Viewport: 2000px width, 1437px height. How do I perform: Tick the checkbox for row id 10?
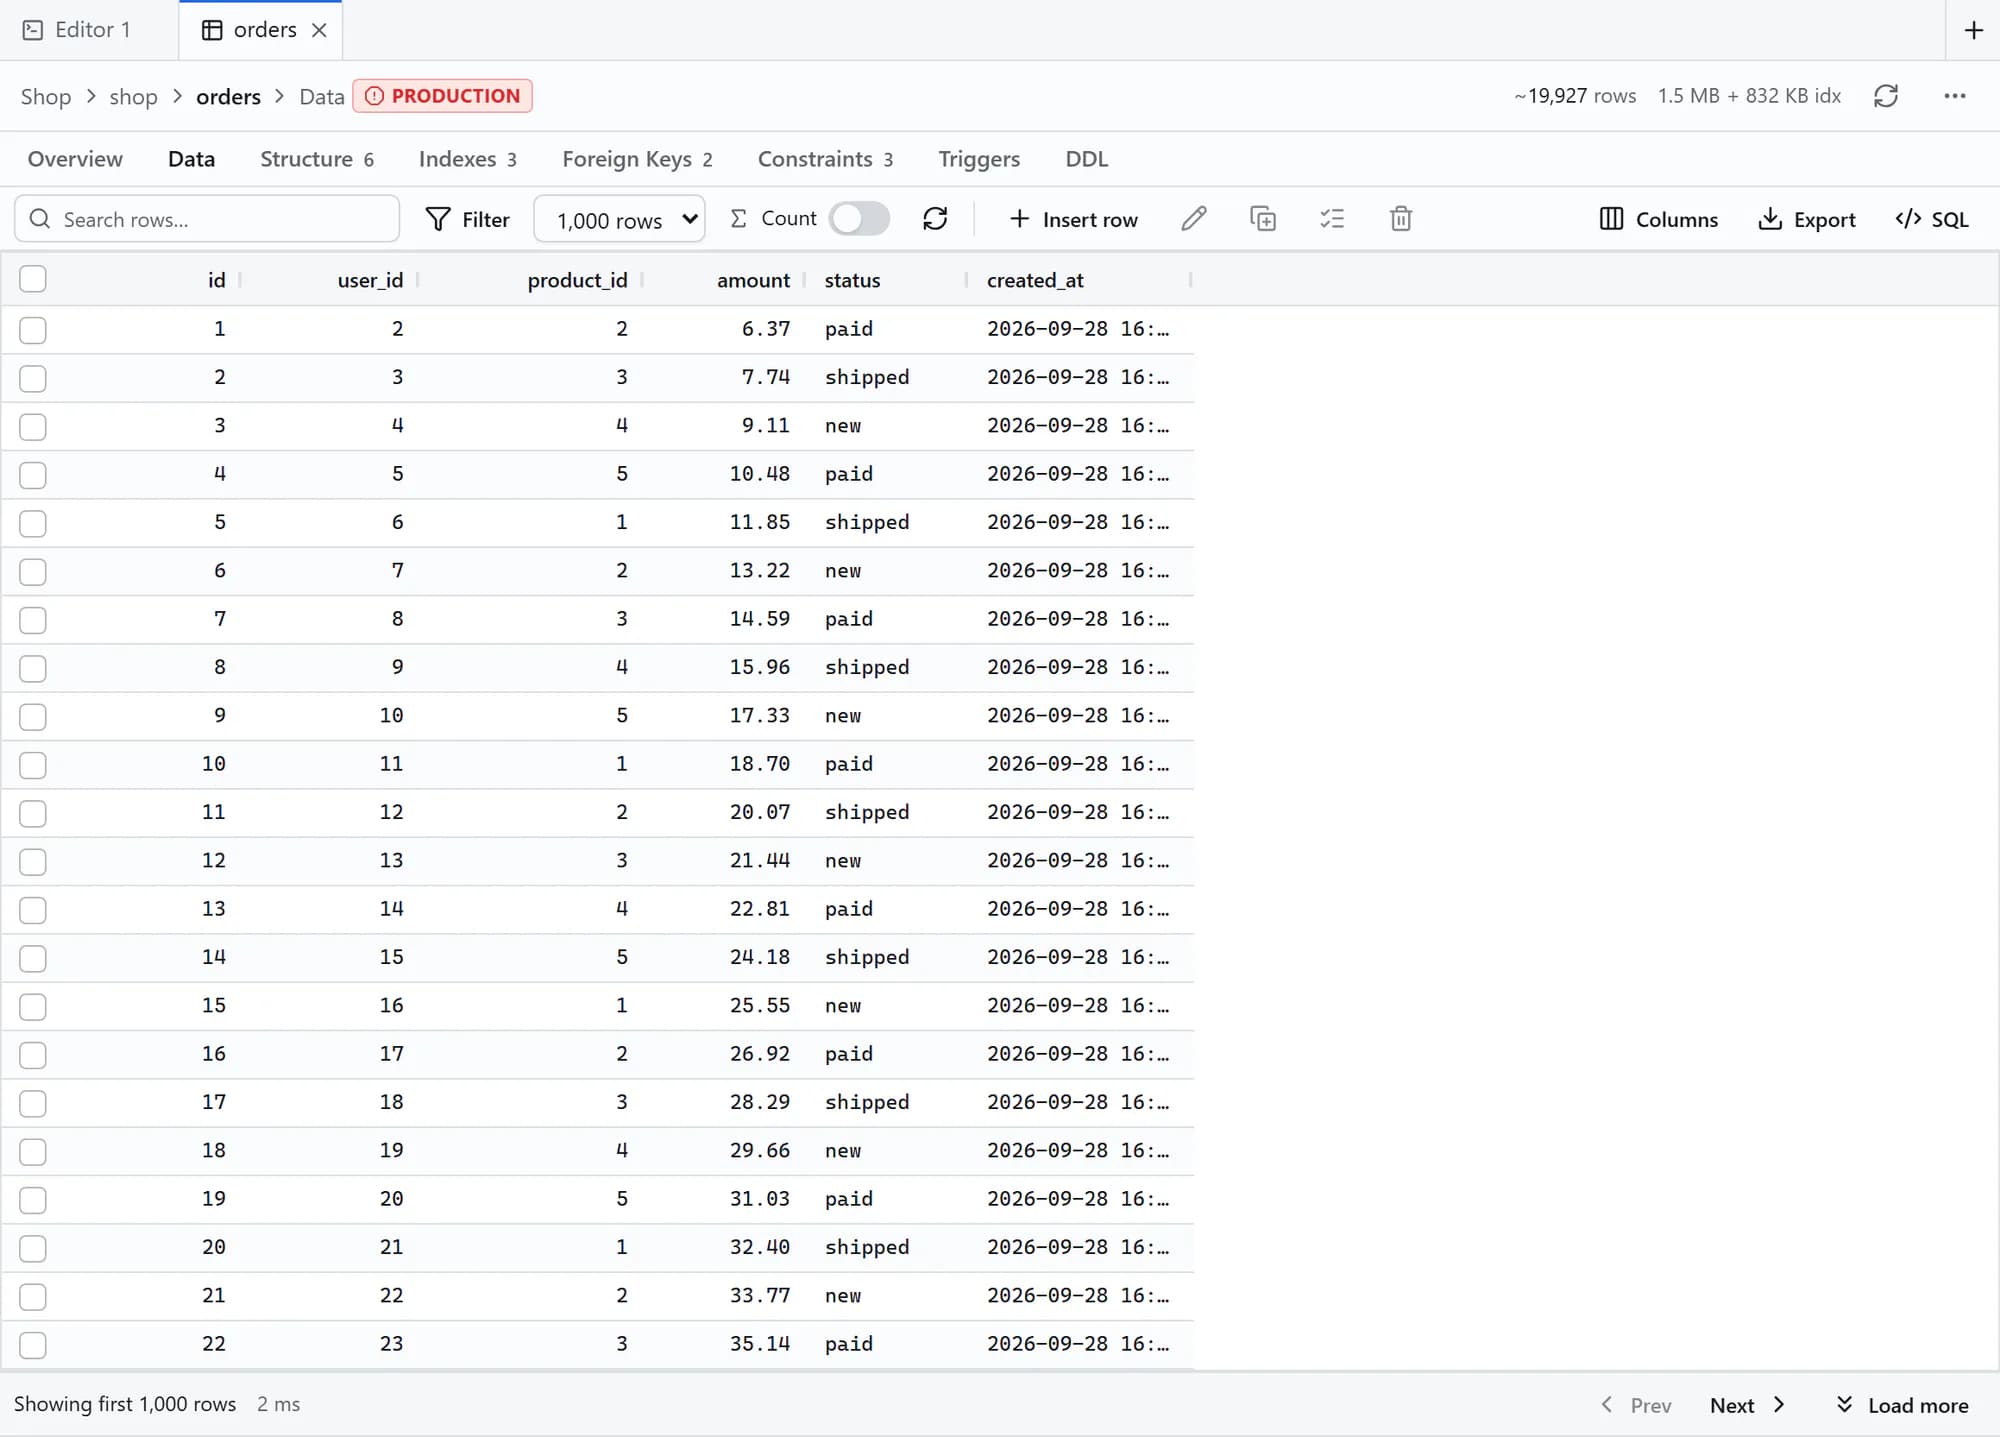(x=33, y=765)
